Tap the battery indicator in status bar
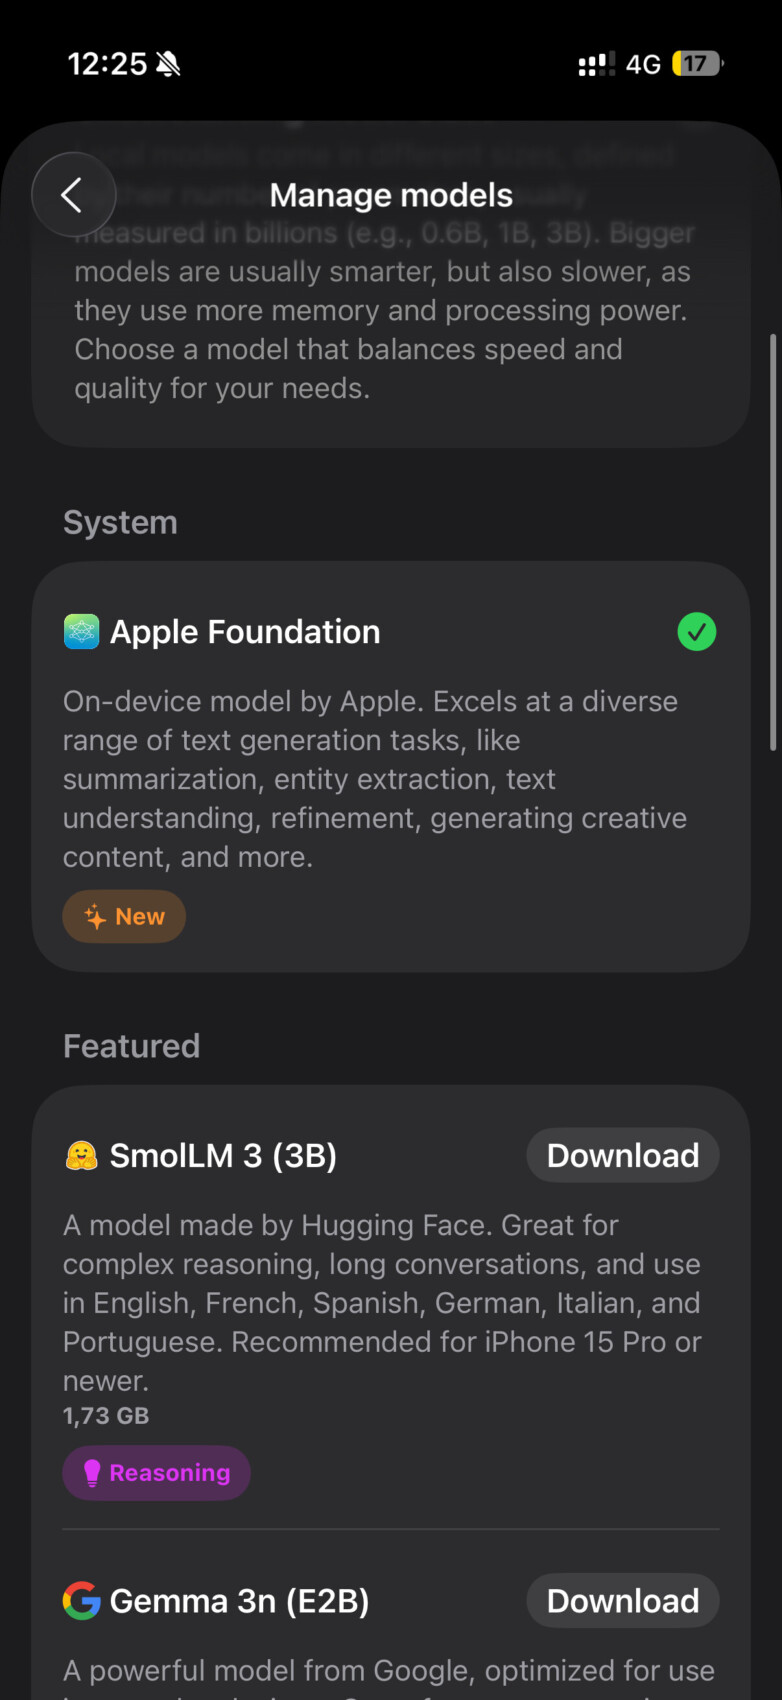The height and width of the screenshot is (1700, 782). click(x=697, y=64)
